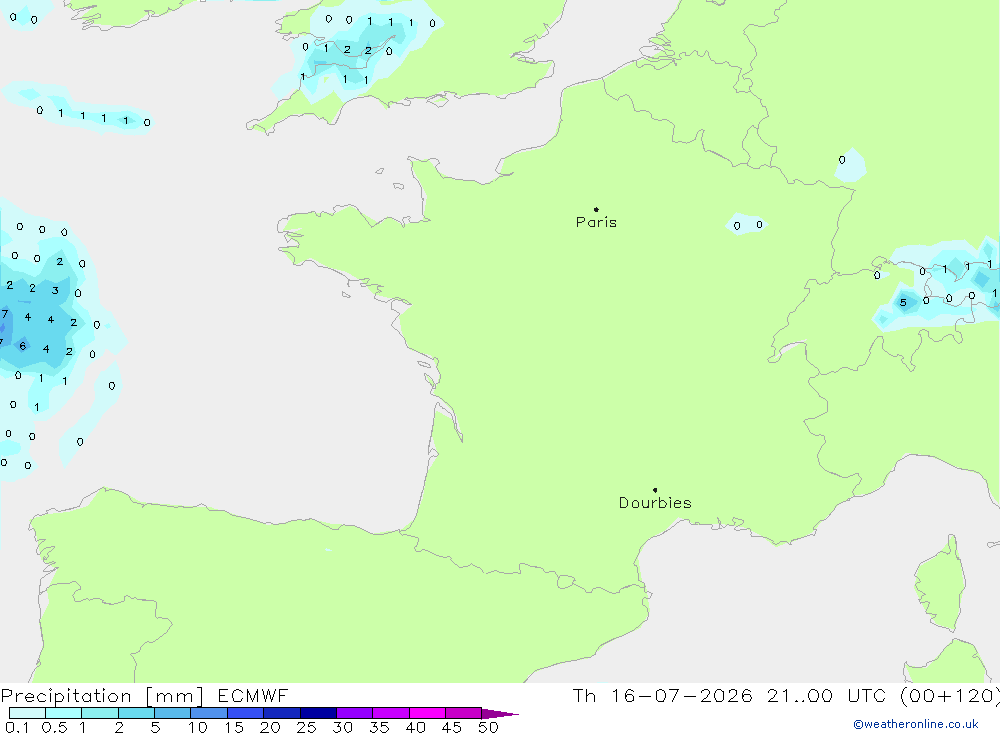Pick the 30–35 mm legend swatch

[x=355, y=713]
